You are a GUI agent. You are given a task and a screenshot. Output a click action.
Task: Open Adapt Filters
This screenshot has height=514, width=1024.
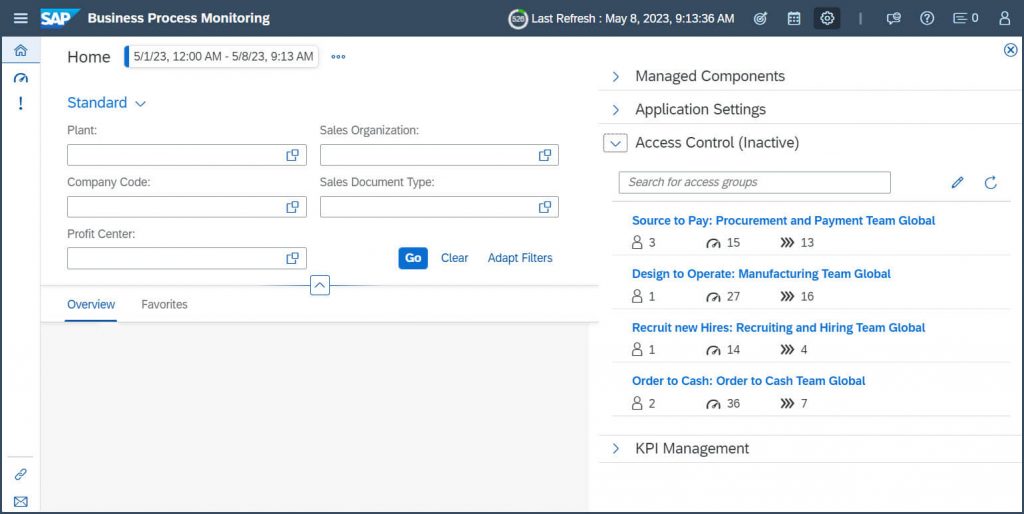point(520,258)
